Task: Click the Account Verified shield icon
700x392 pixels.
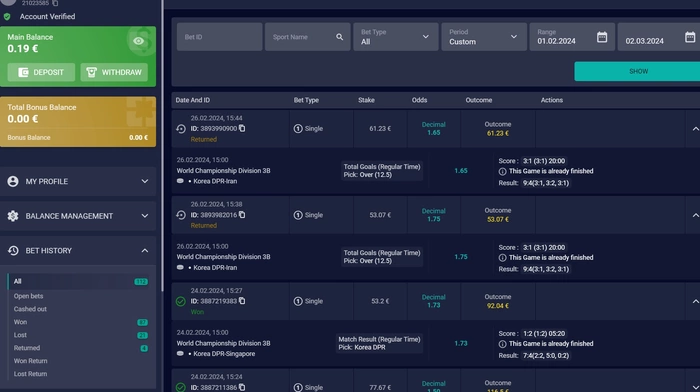Action: click(x=7, y=17)
